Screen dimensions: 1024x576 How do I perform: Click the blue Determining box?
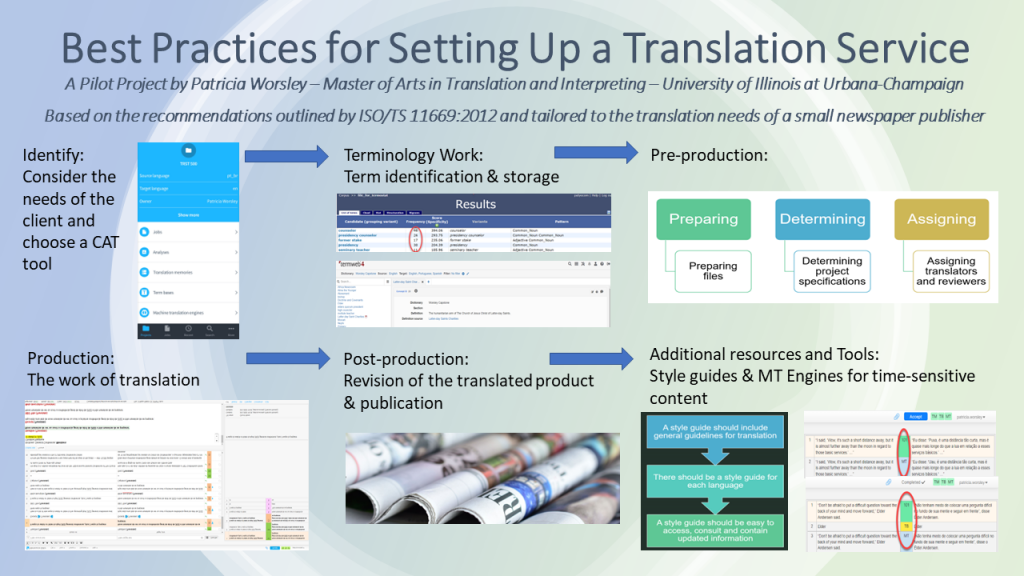coord(822,219)
